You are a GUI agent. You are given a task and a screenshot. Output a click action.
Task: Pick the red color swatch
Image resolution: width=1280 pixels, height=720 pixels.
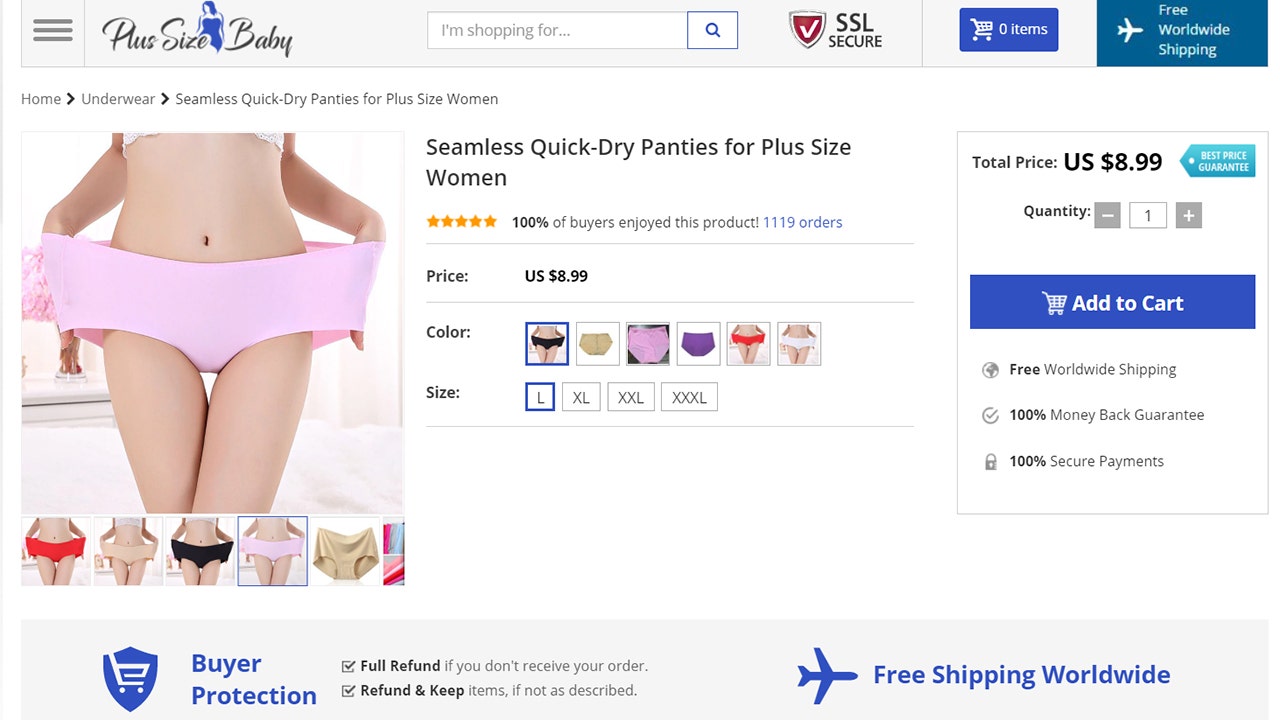[x=748, y=344]
